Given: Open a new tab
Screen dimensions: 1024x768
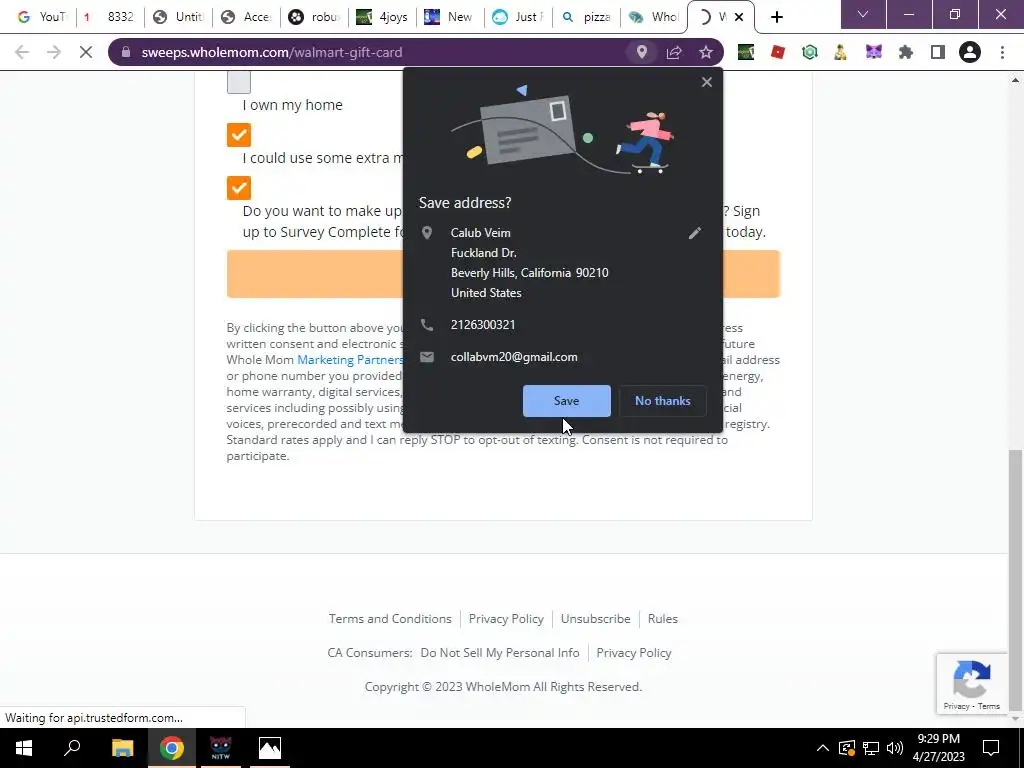Looking at the screenshot, I should 776,18.
